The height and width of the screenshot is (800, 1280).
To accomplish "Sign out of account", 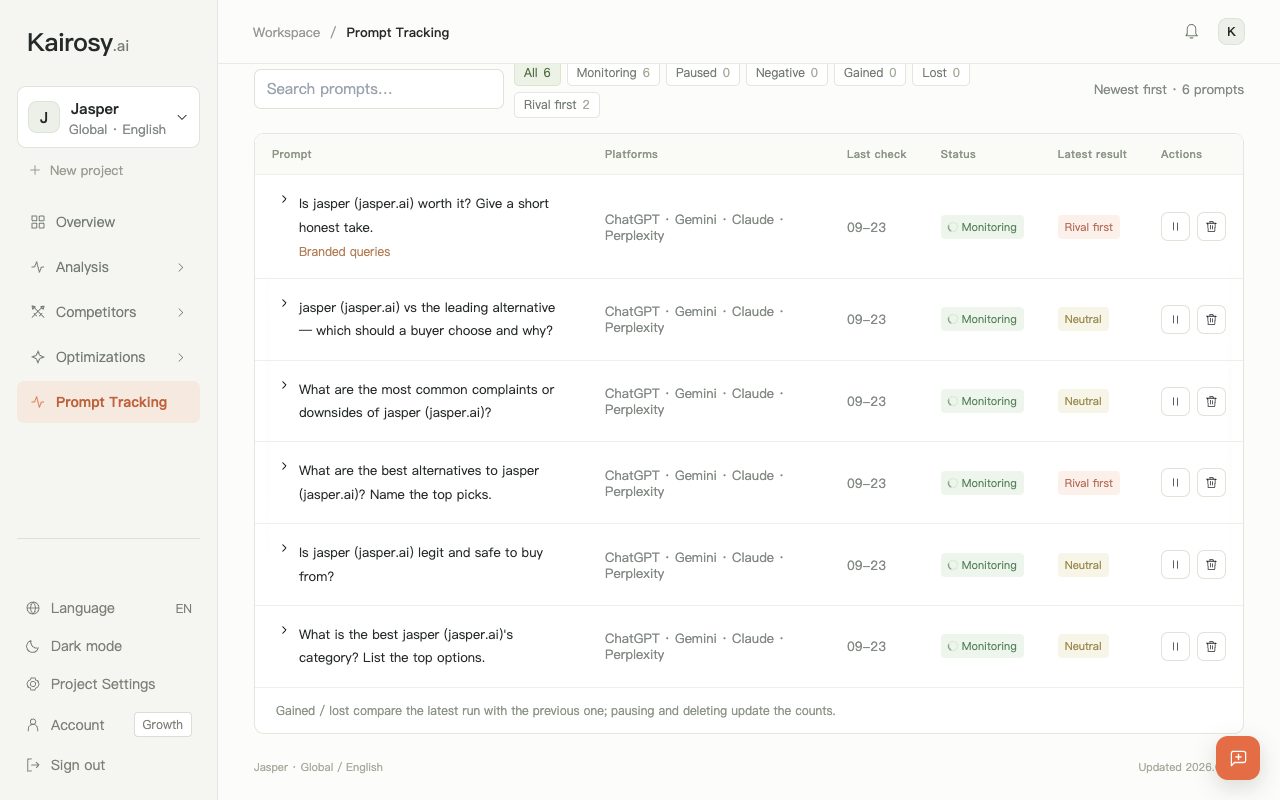I will point(108,765).
